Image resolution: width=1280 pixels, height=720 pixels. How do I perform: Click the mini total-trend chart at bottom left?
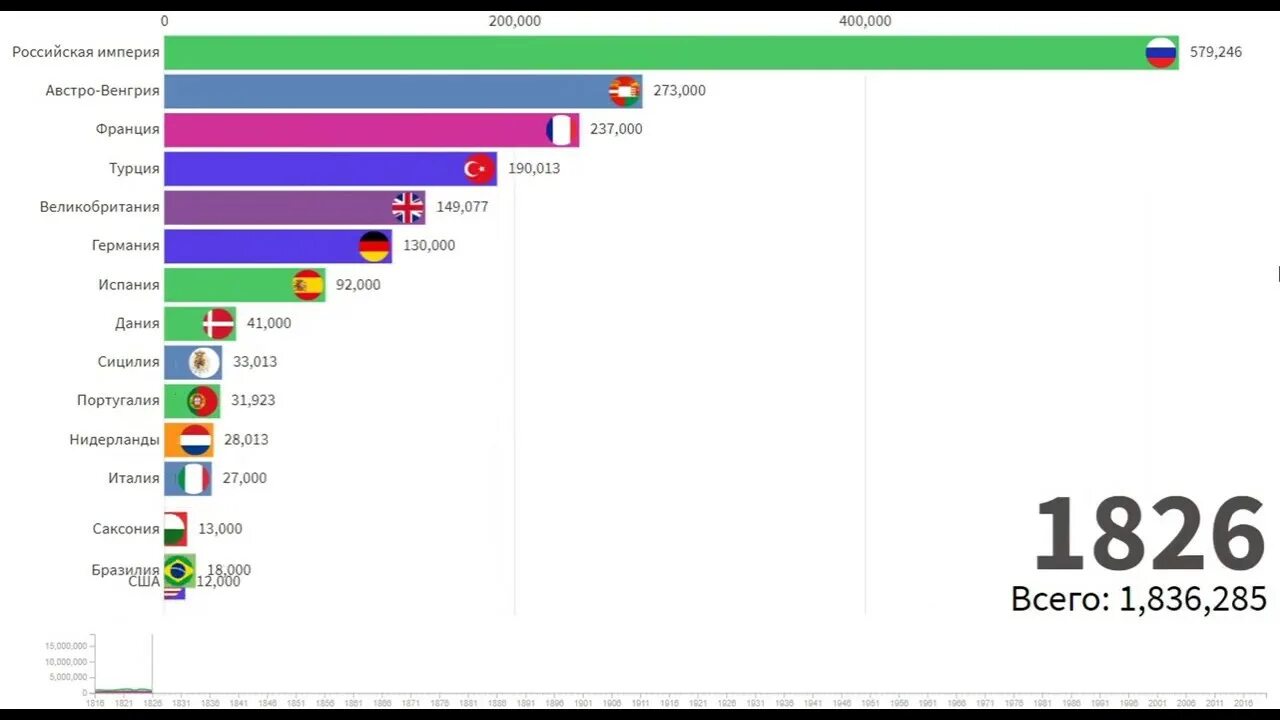click(122, 664)
